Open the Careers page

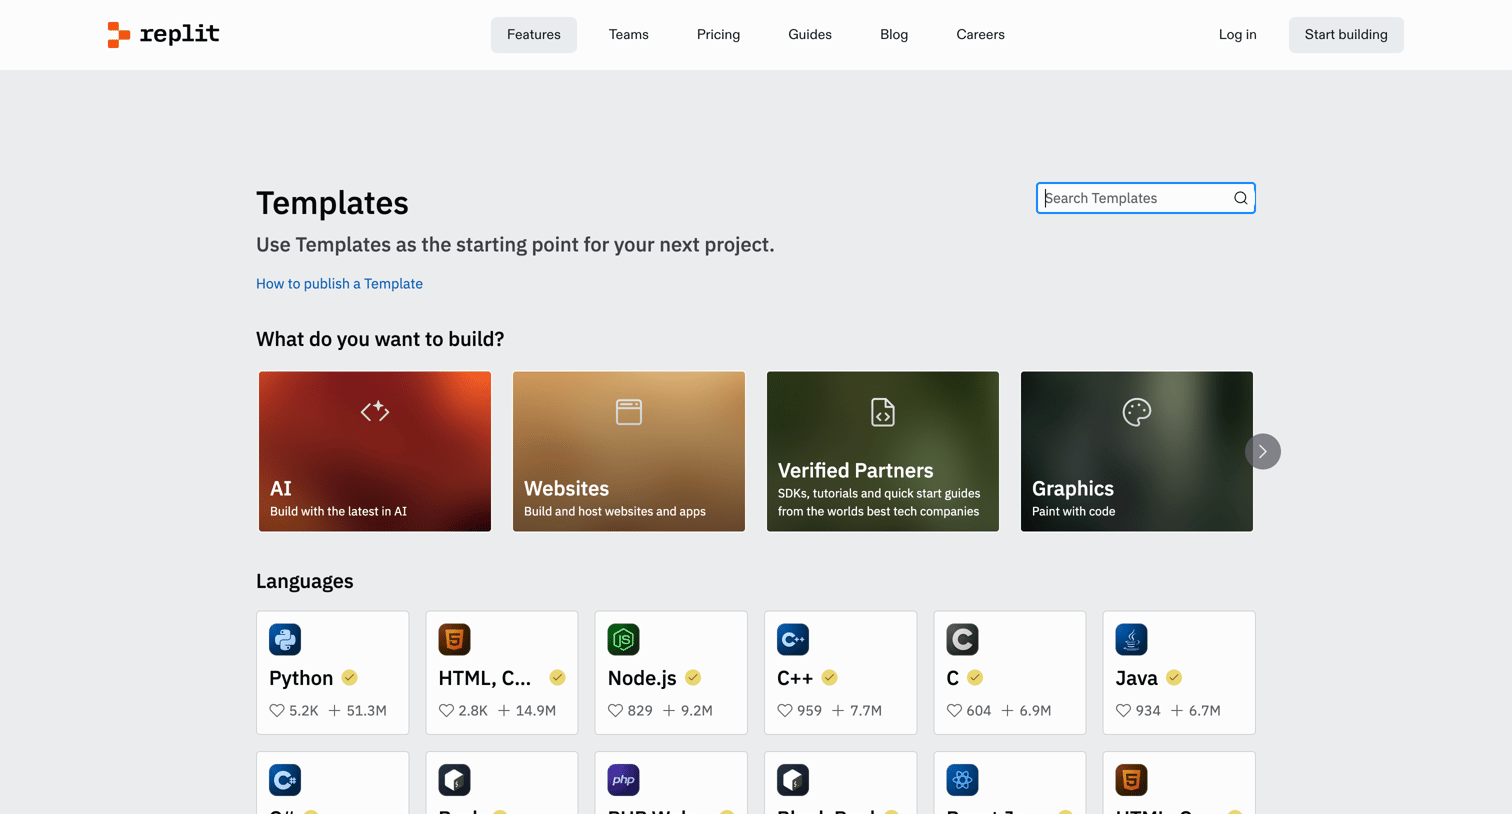pyautogui.click(x=980, y=35)
